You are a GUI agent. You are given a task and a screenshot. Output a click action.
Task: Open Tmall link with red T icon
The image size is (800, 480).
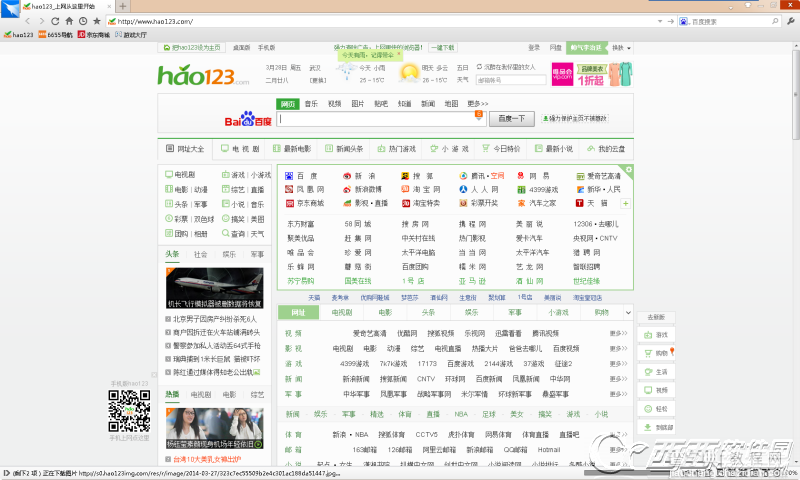click(x=591, y=203)
